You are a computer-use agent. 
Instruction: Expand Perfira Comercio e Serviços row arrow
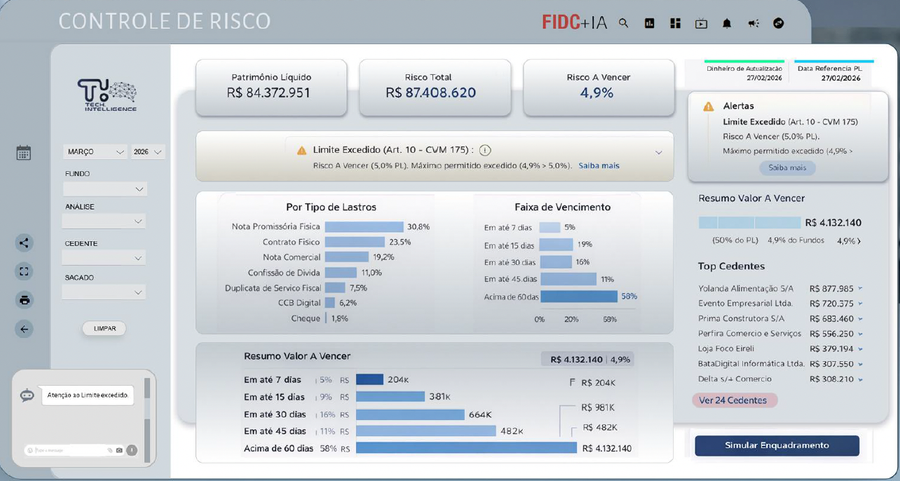point(860,333)
